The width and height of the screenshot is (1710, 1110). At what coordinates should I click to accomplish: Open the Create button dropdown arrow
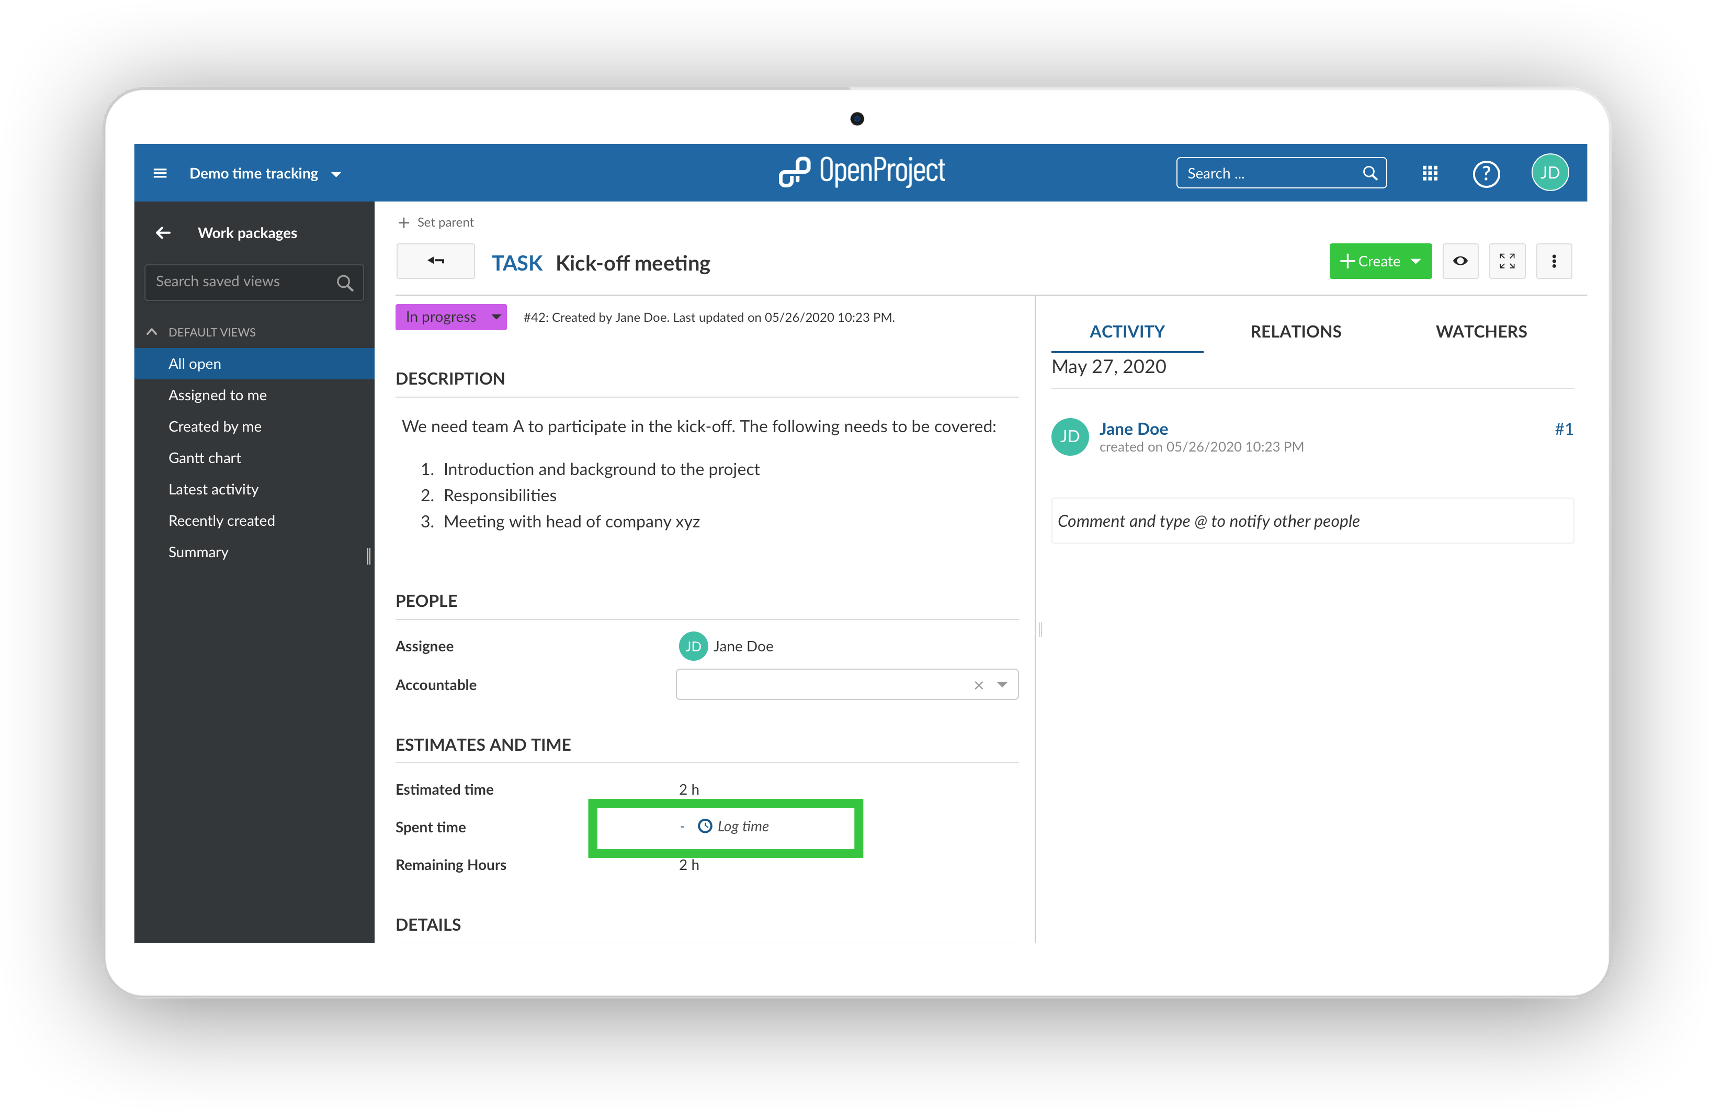pyautogui.click(x=1416, y=261)
